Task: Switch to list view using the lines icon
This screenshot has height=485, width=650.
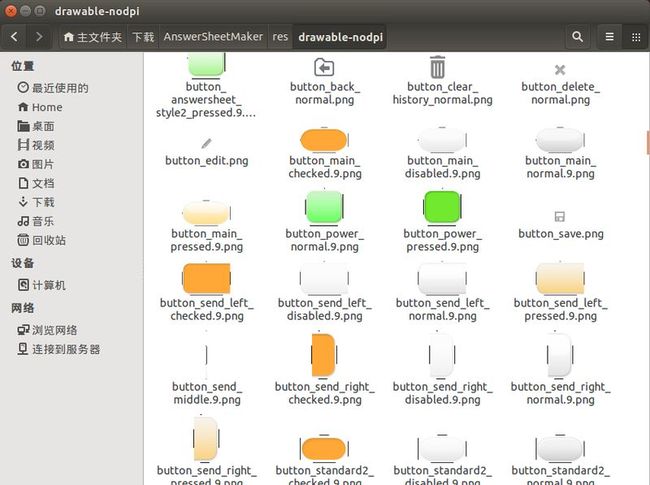Action: click(x=609, y=37)
